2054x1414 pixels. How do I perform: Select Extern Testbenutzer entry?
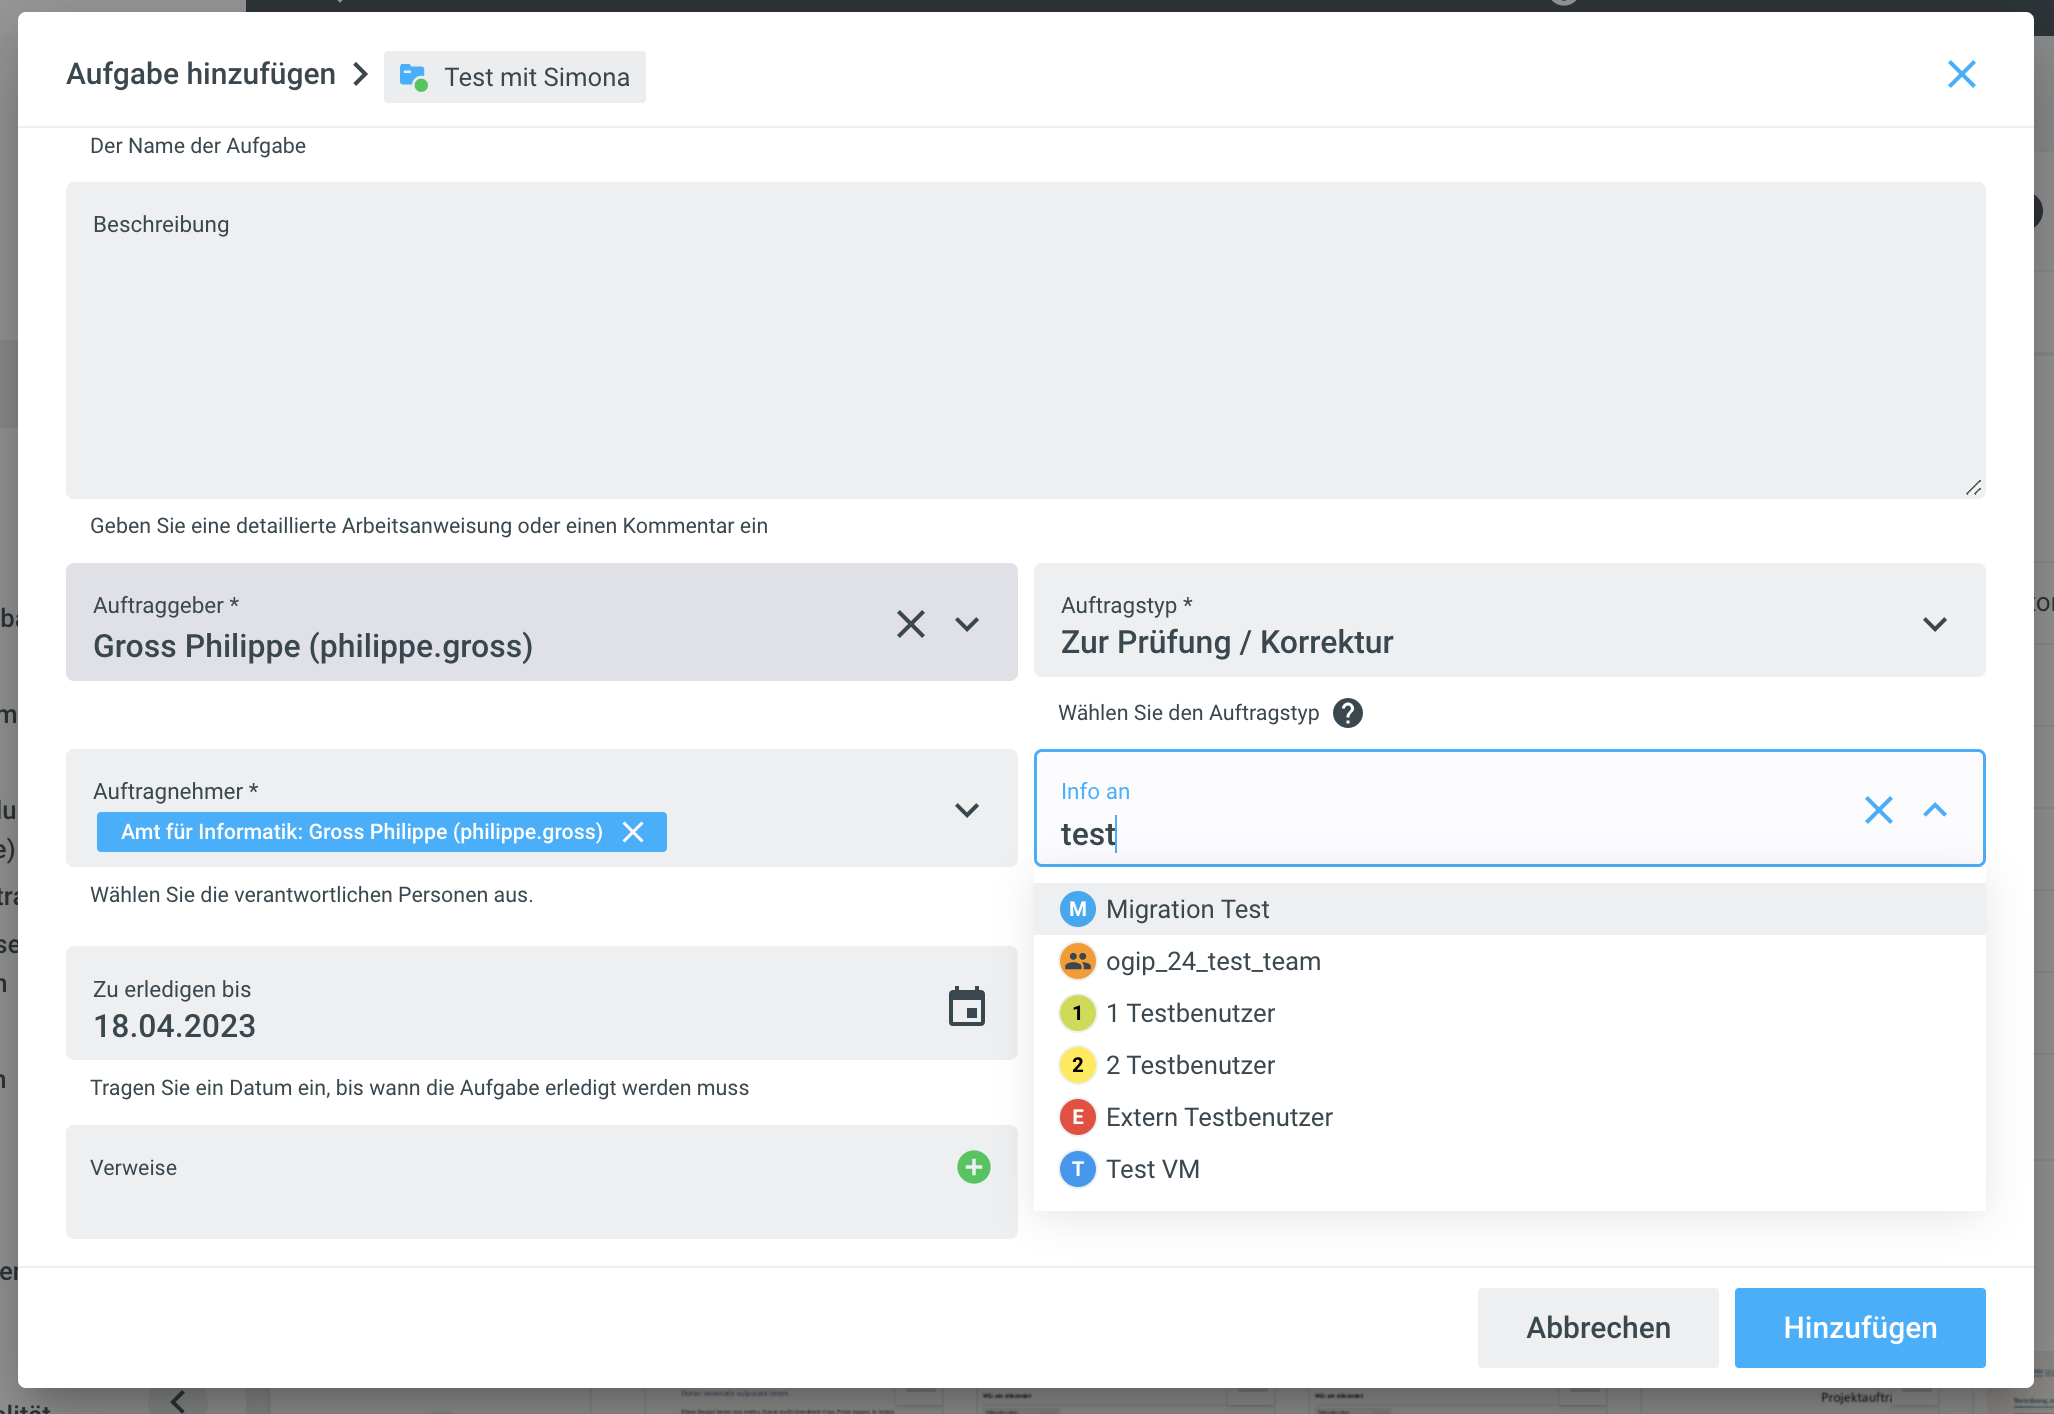point(1218,1117)
